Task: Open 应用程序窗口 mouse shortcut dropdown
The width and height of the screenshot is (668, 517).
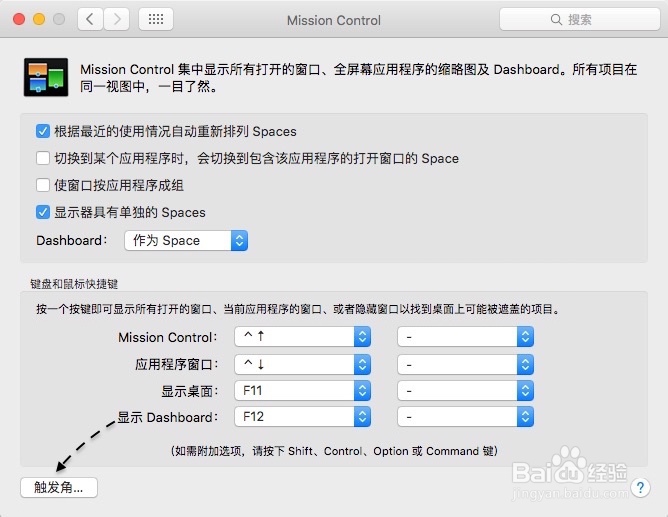Action: tap(466, 365)
